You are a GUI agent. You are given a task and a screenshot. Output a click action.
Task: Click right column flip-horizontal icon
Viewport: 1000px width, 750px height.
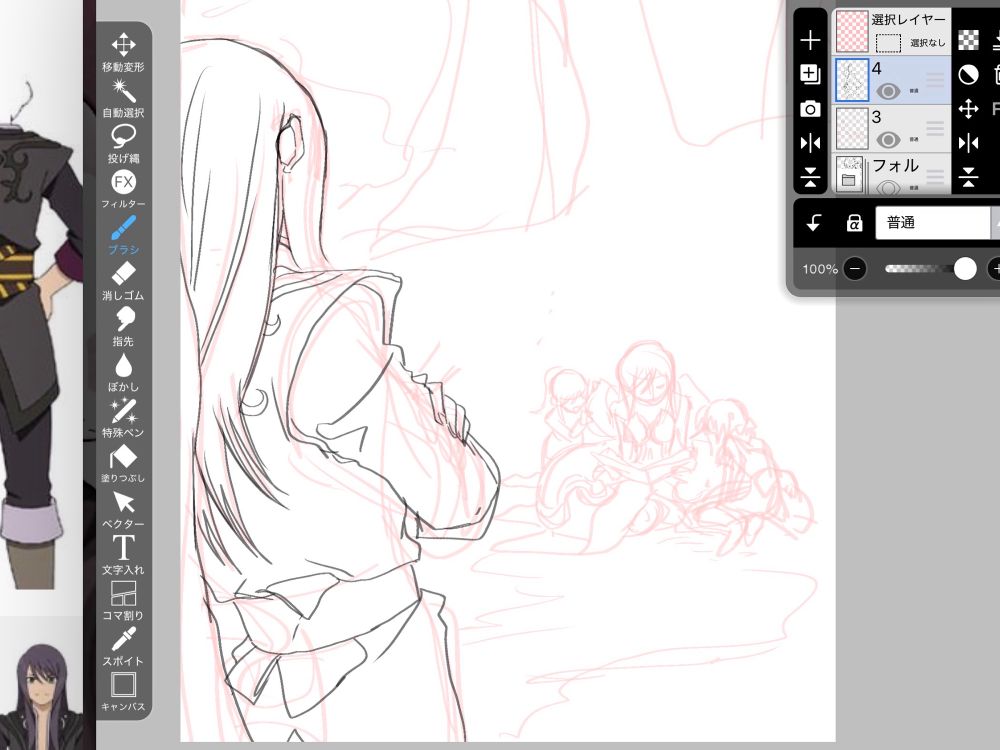[968, 143]
